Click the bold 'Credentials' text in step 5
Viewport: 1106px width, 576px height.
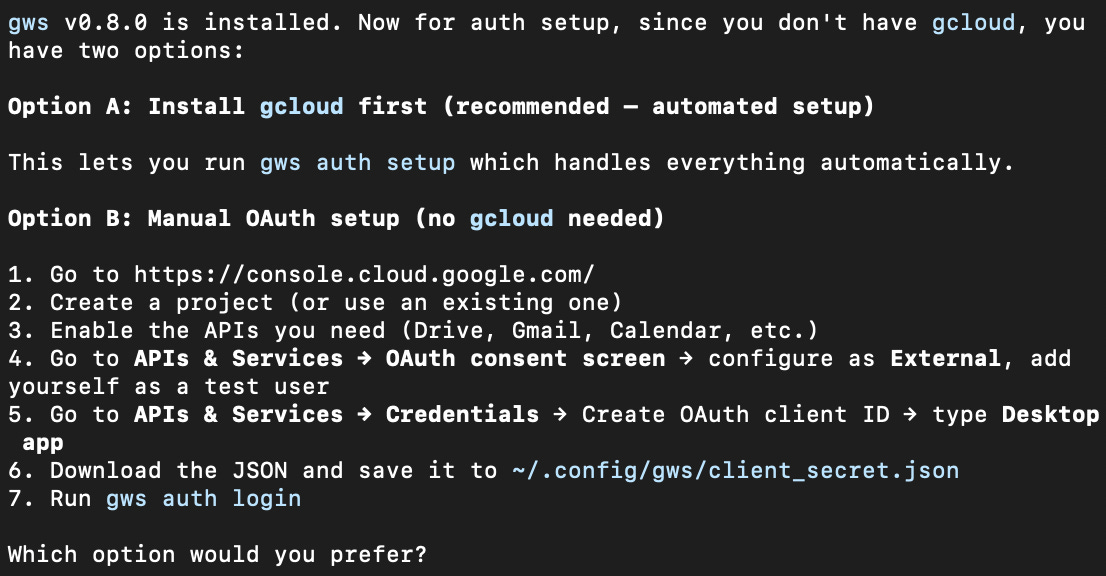point(462,414)
